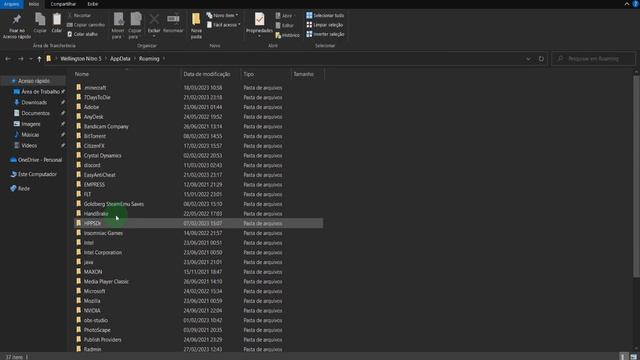
Task: Open Histórico in the ribbon
Action: tap(287, 36)
